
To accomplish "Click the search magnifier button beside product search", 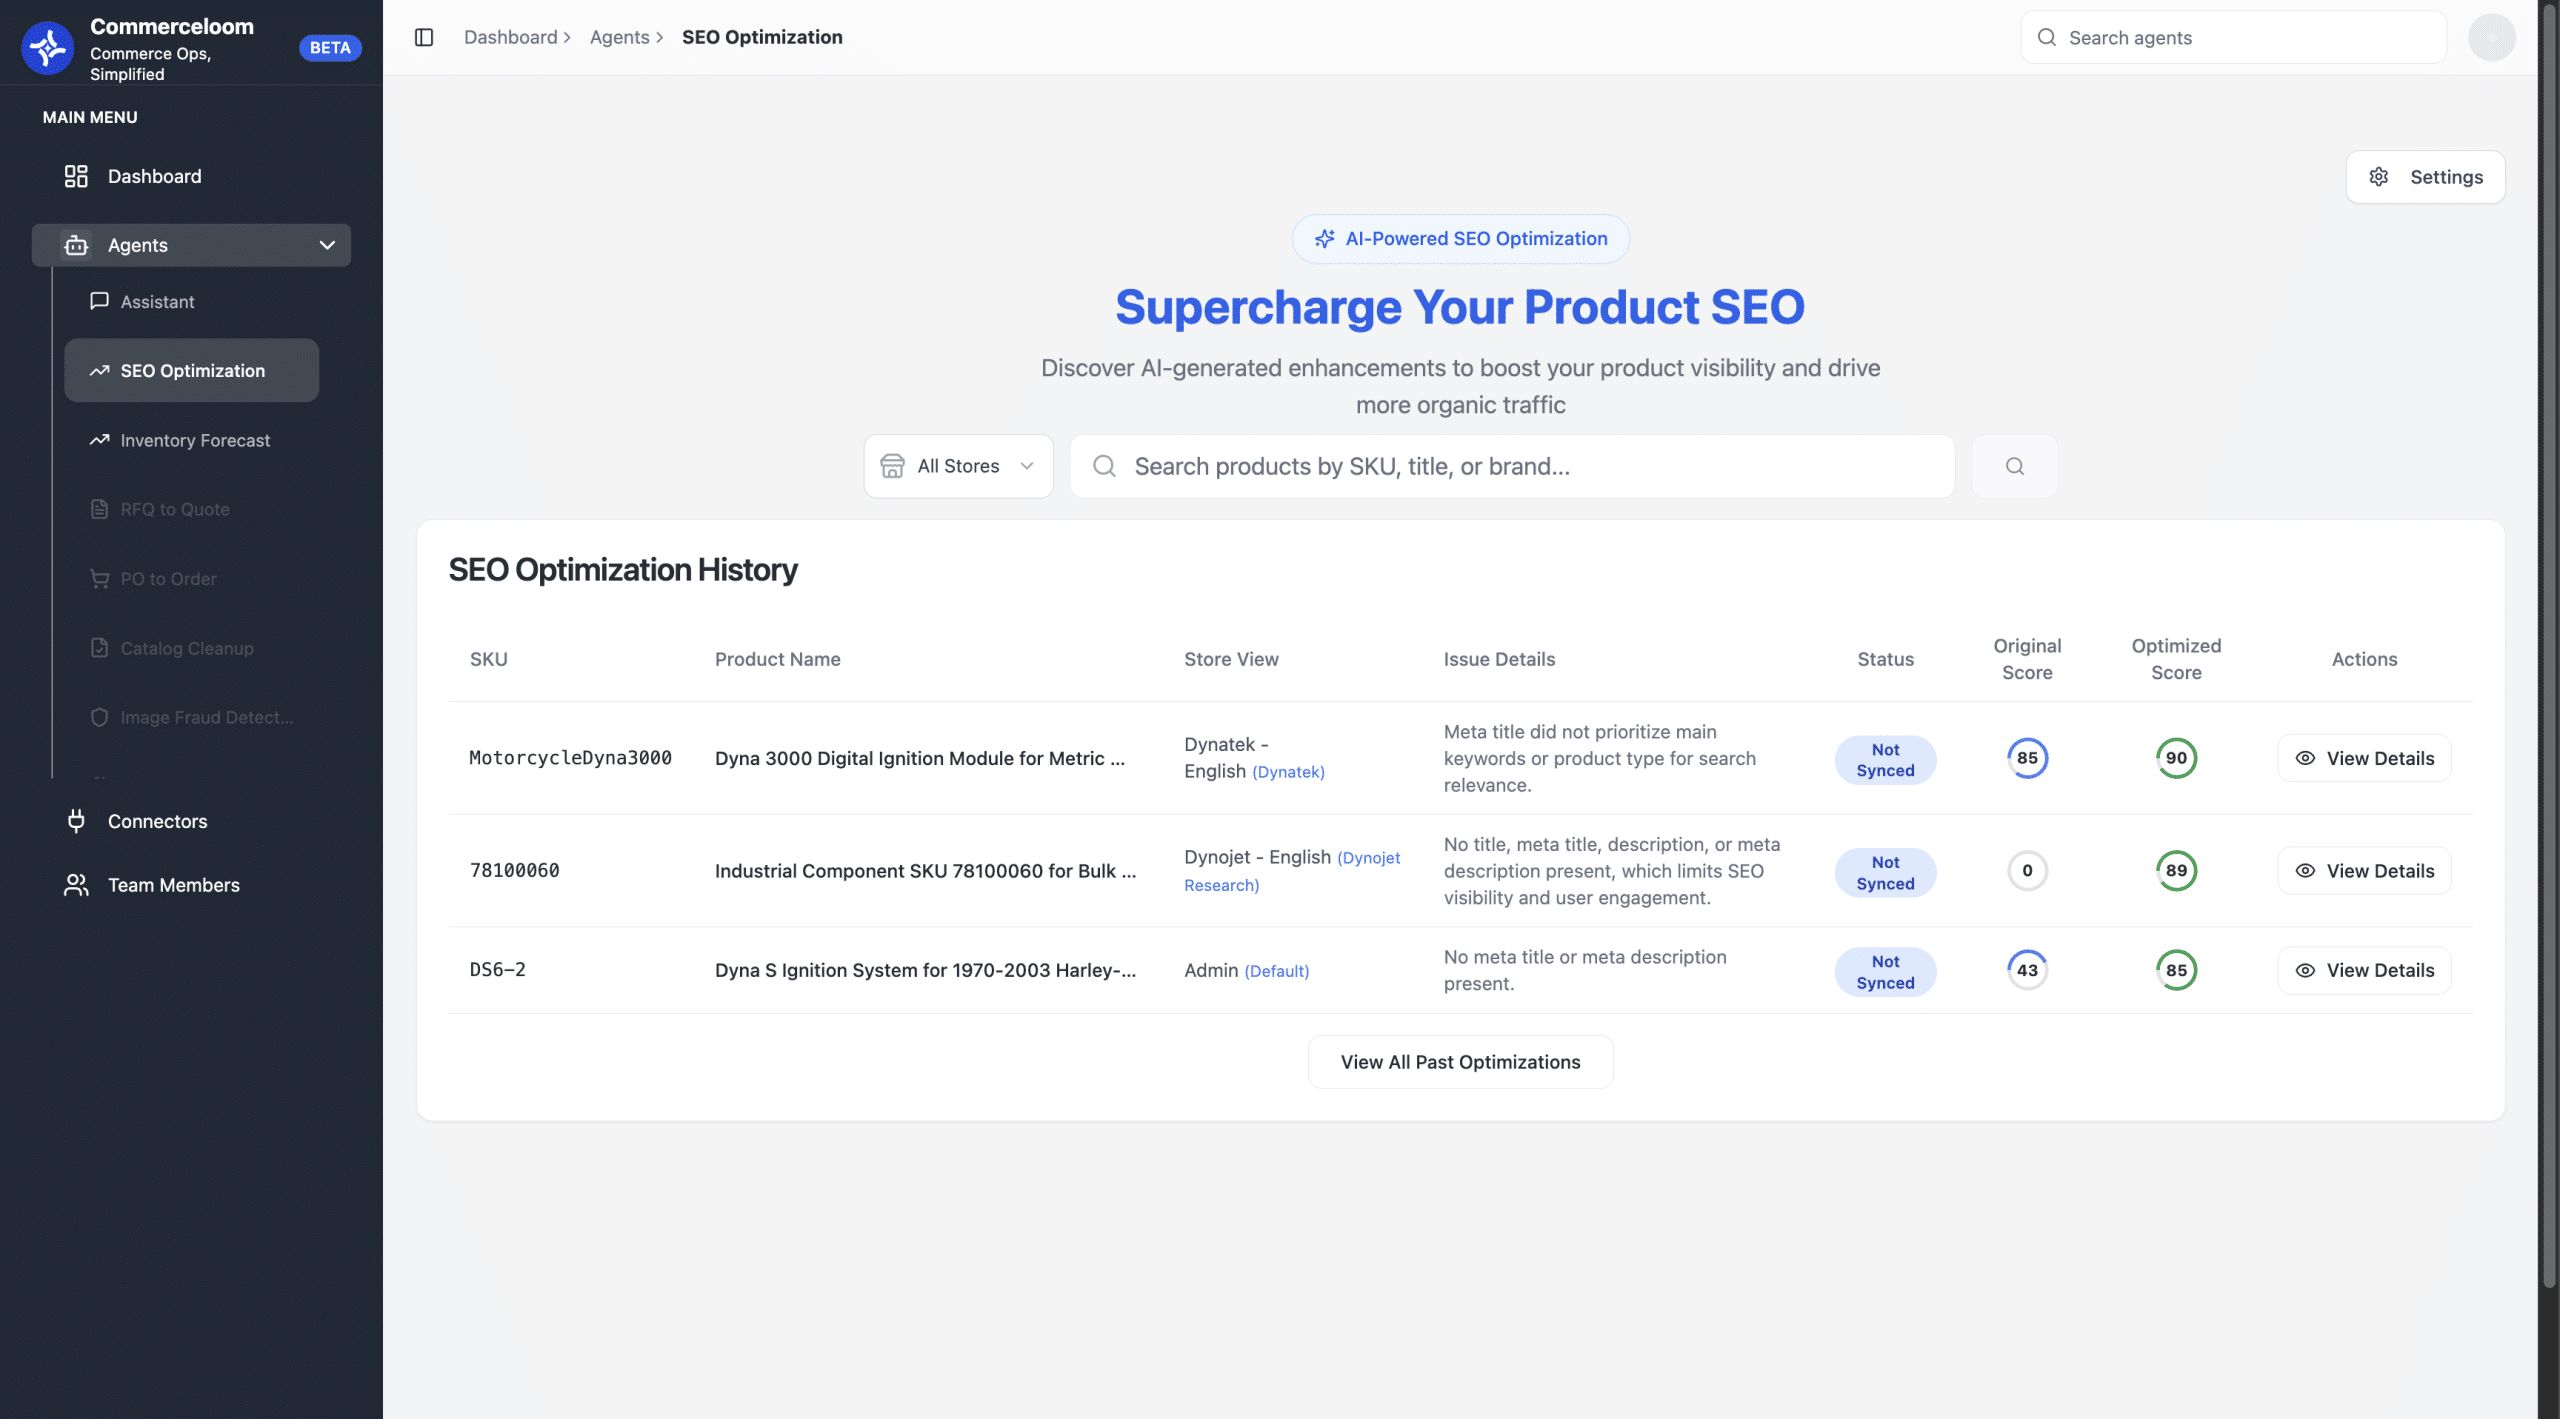I will point(2014,466).
